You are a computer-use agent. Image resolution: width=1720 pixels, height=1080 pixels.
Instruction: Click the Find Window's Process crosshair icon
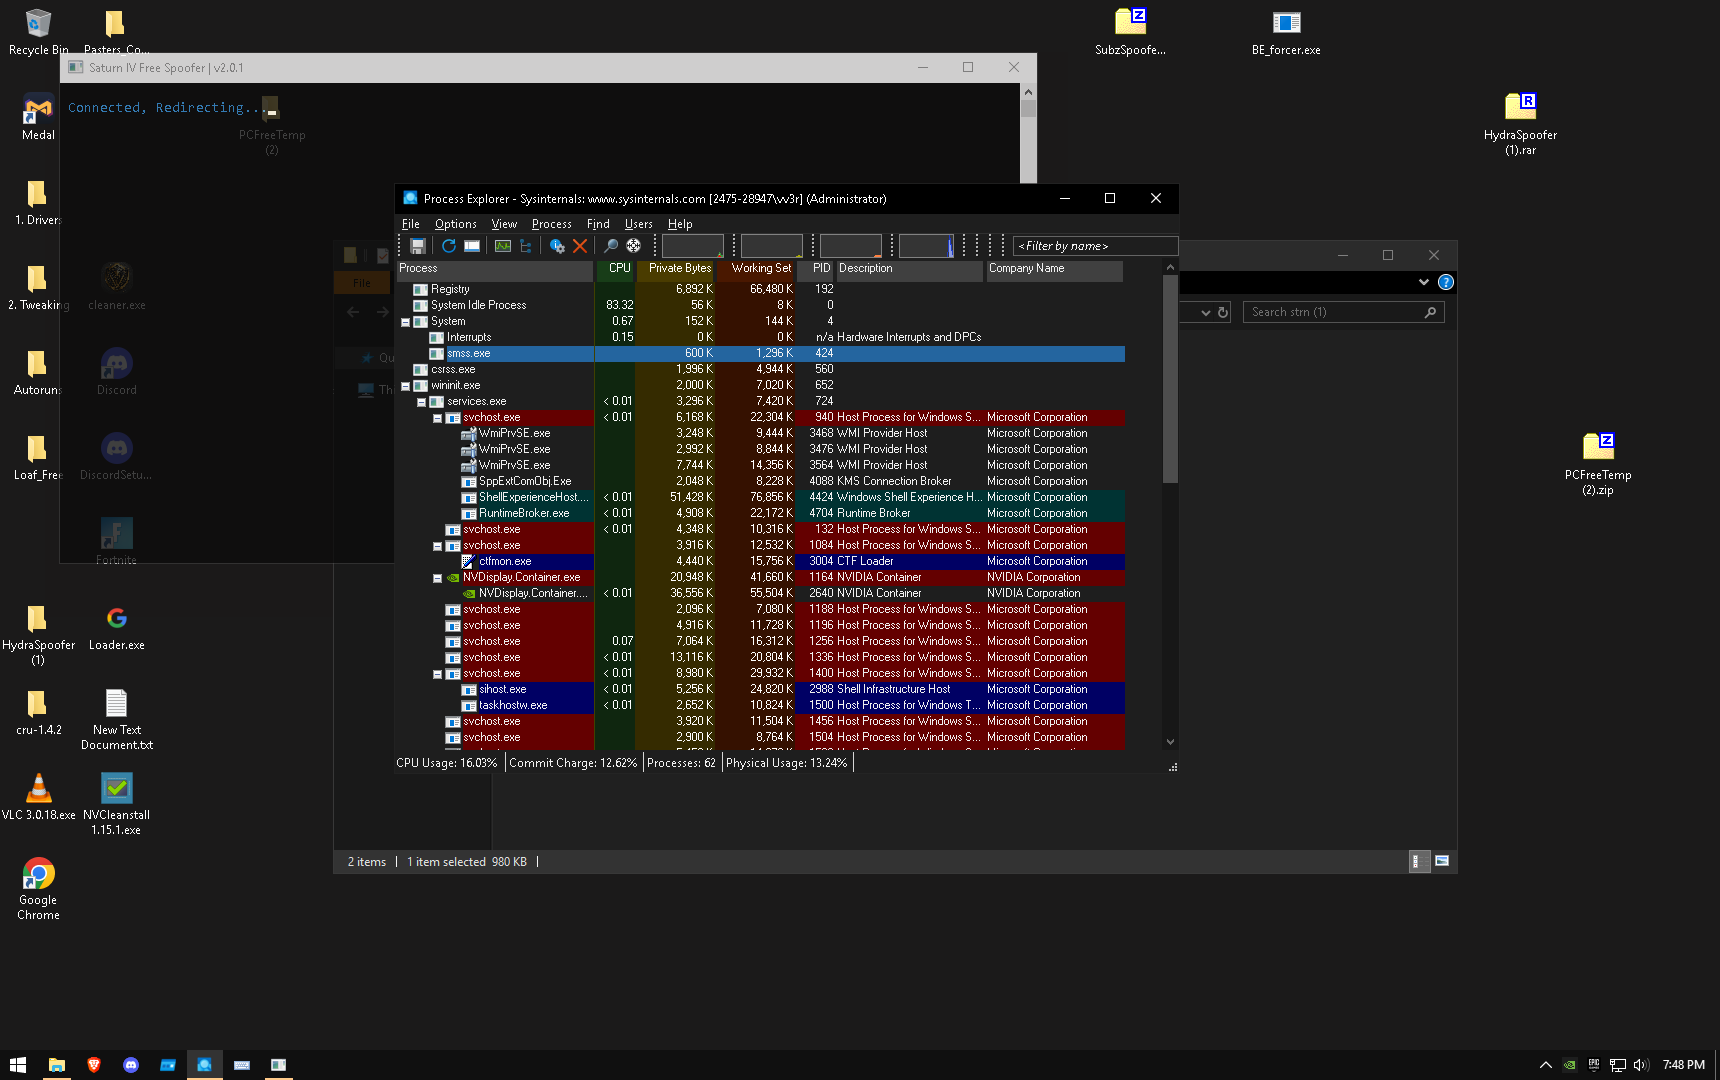[634, 246]
